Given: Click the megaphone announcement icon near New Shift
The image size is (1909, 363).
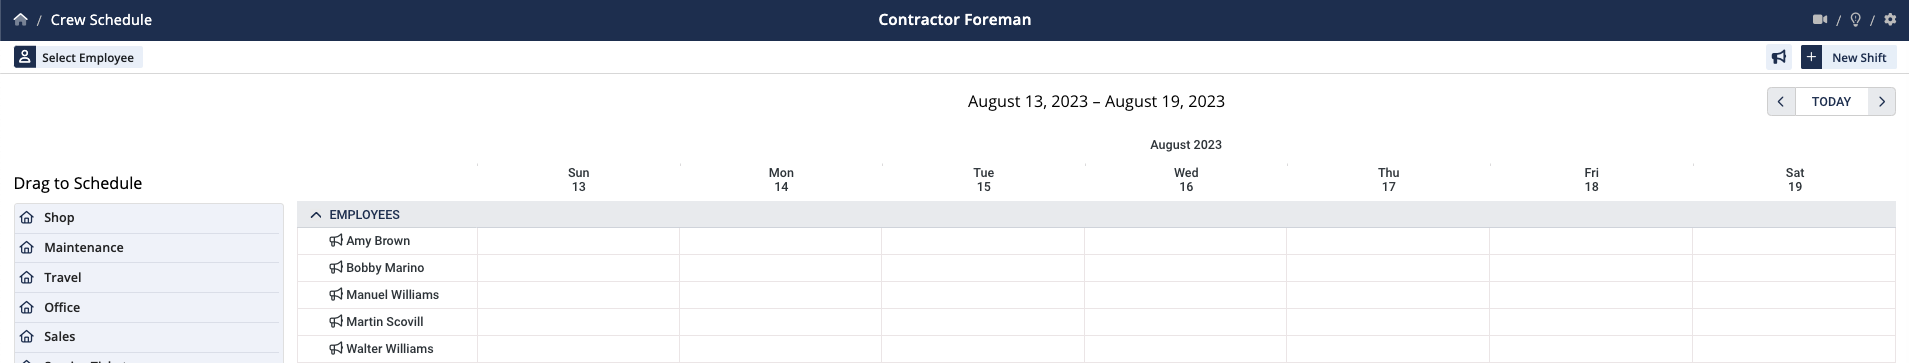Looking at the screenshot, I should point(1779,57).
